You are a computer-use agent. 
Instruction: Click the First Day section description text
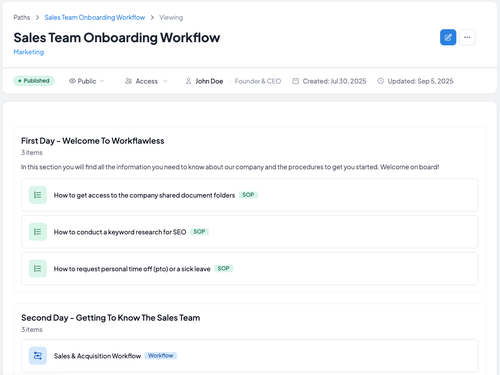pos(230,167)
